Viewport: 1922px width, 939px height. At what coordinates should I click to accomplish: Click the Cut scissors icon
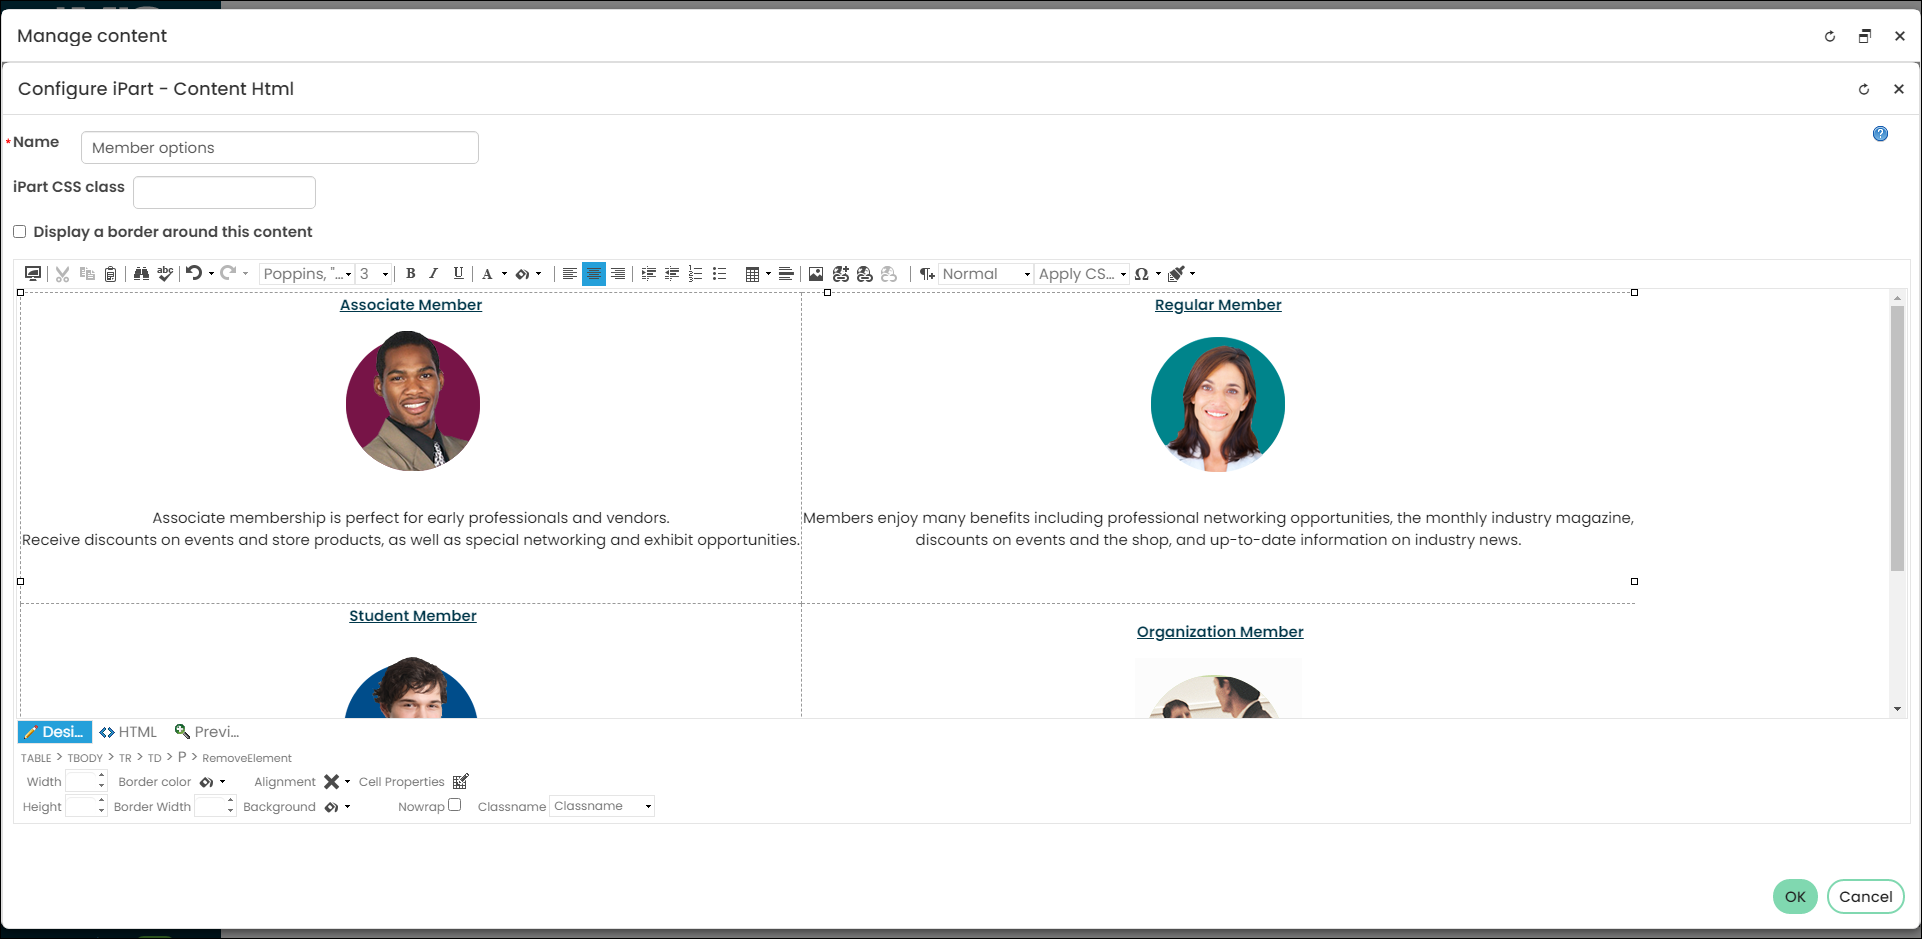click(62, 274)
